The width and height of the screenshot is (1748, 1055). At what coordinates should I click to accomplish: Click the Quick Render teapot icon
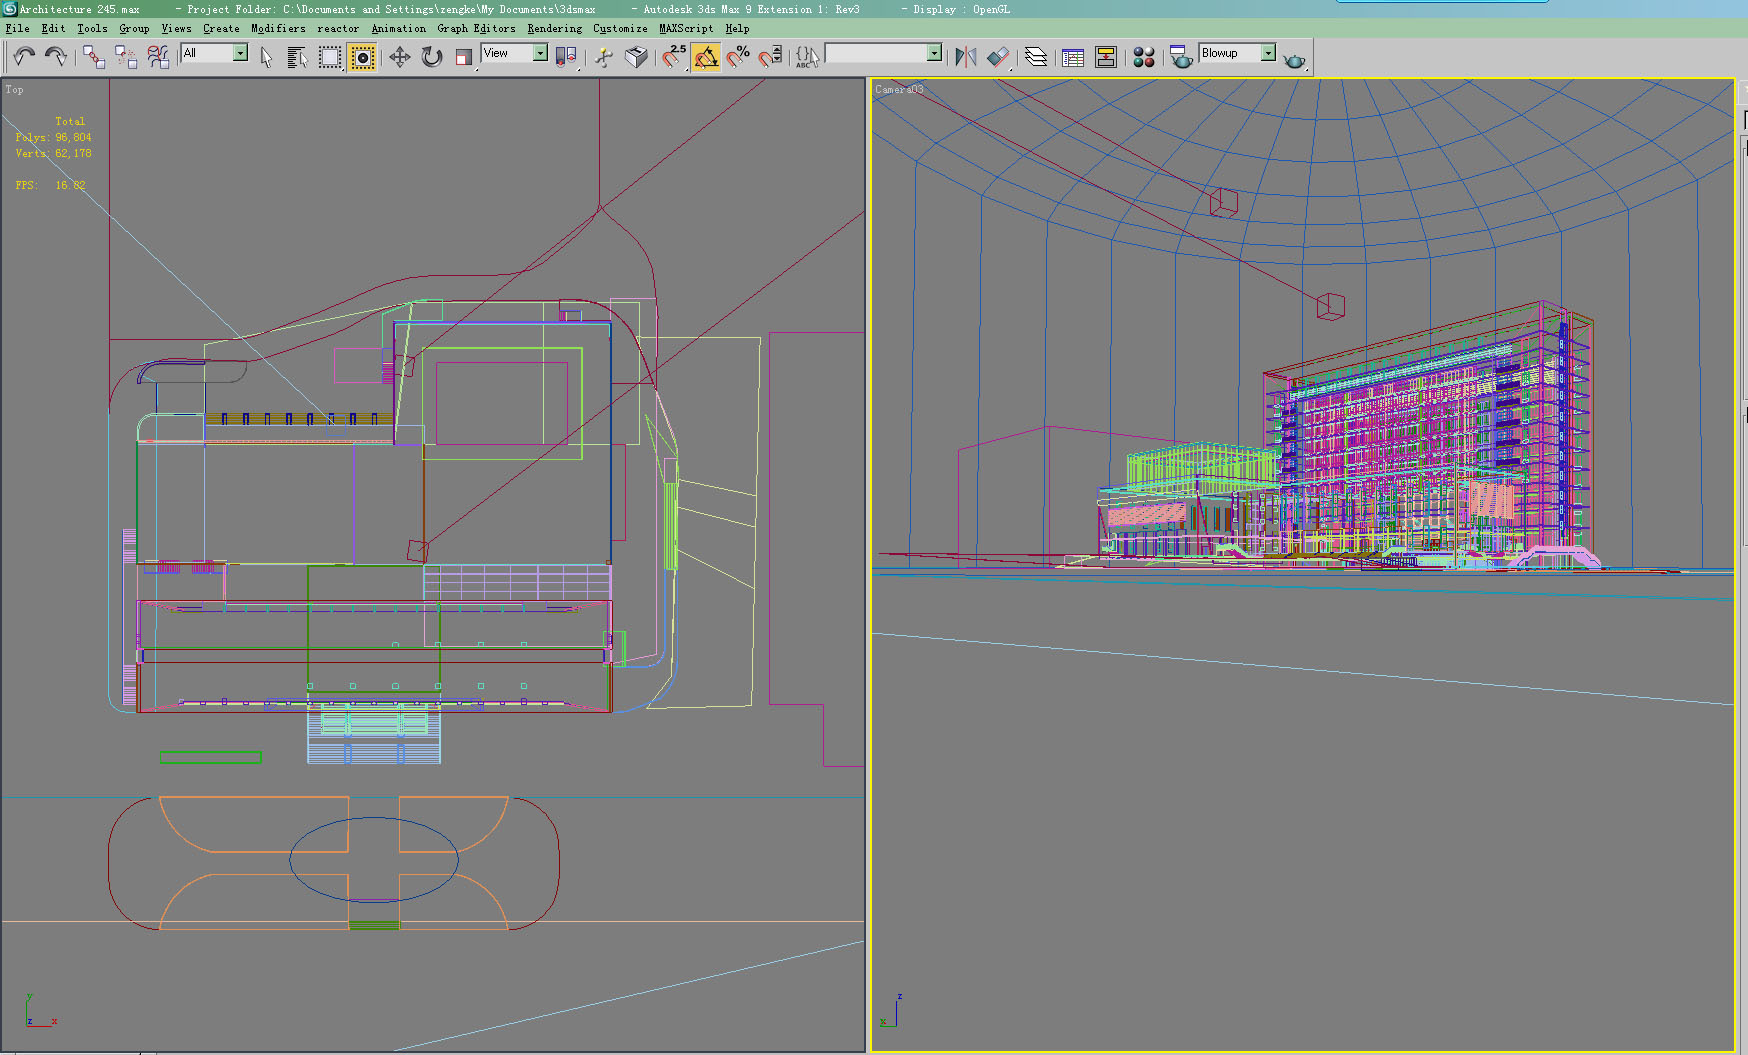point(1294,60)
